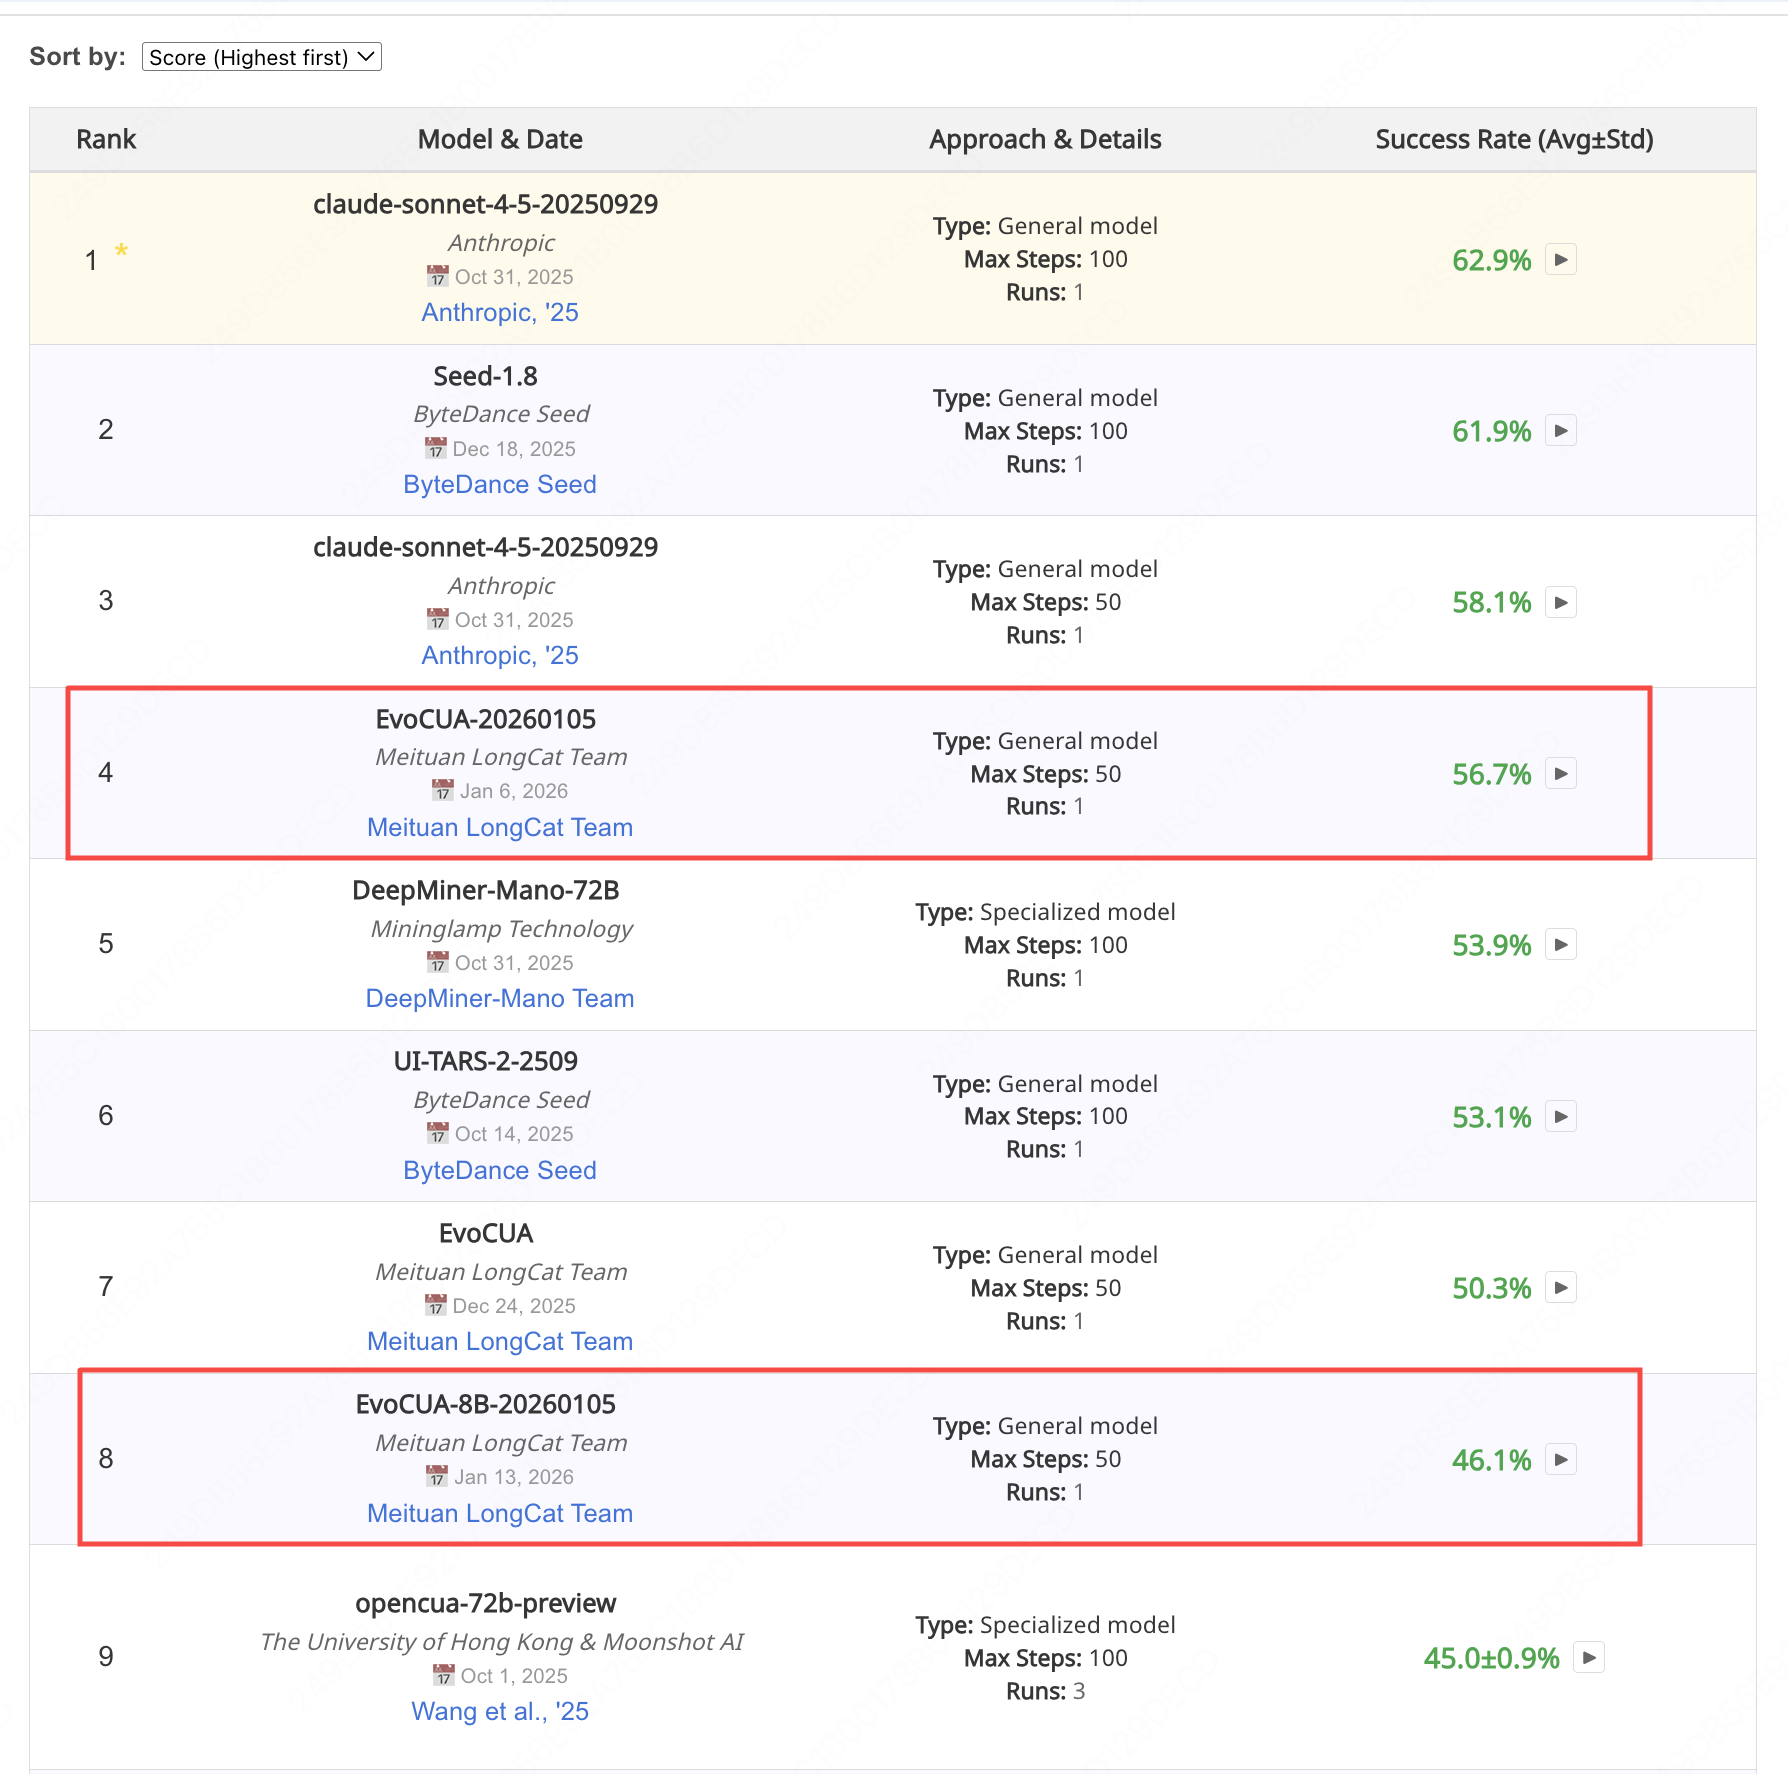Expand details for the 53.9% score row
Viewport: 1788px width, 1774px height.
click(x=1561, y=944)
